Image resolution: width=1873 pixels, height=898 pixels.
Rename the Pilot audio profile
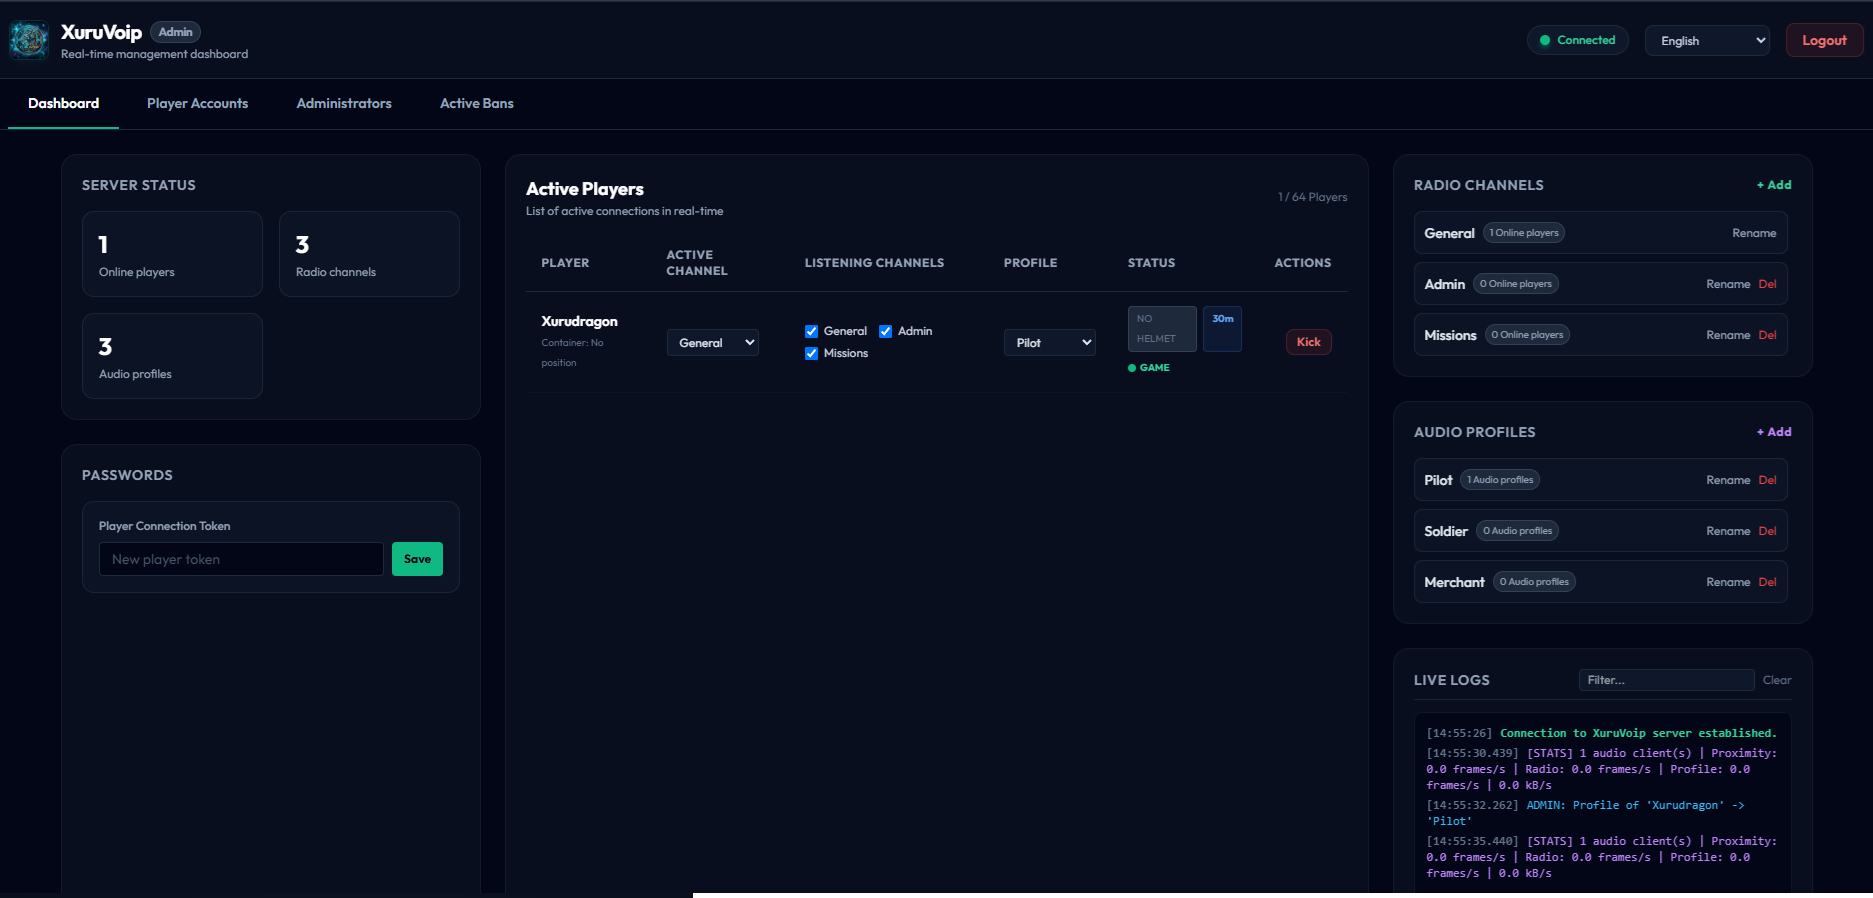pos(1728,480)
